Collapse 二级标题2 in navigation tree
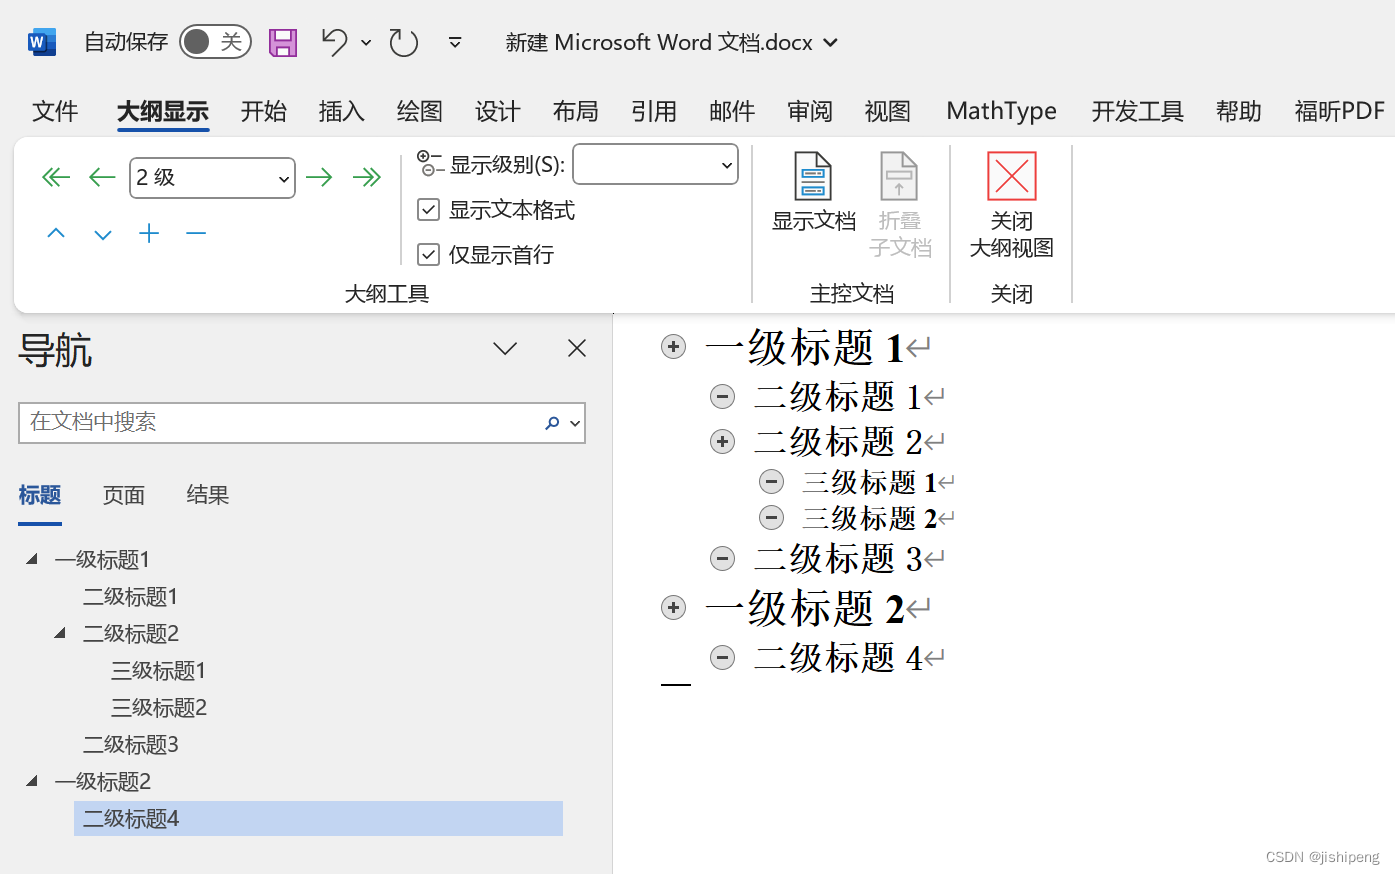The width and height of the screenshot is (1395, 874). pos(60,632)
